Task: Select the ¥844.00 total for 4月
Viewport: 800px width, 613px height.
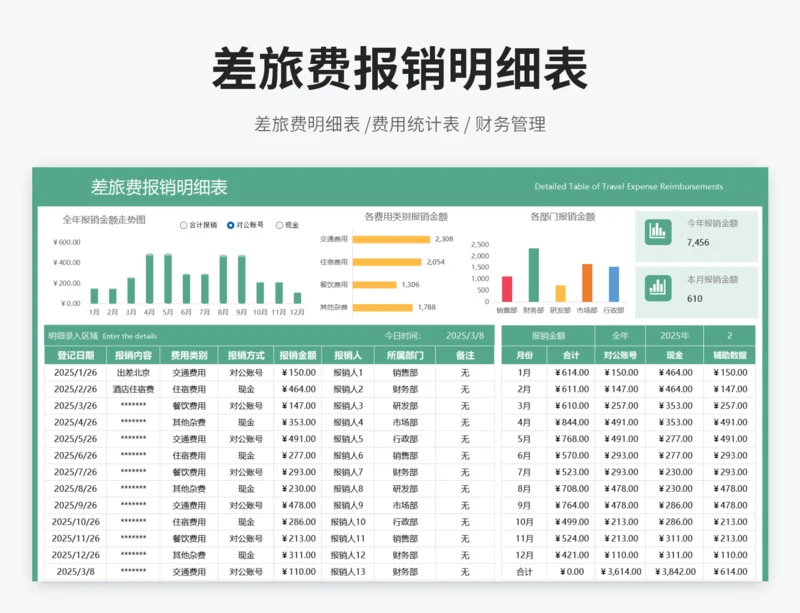Action: point(571,422)
